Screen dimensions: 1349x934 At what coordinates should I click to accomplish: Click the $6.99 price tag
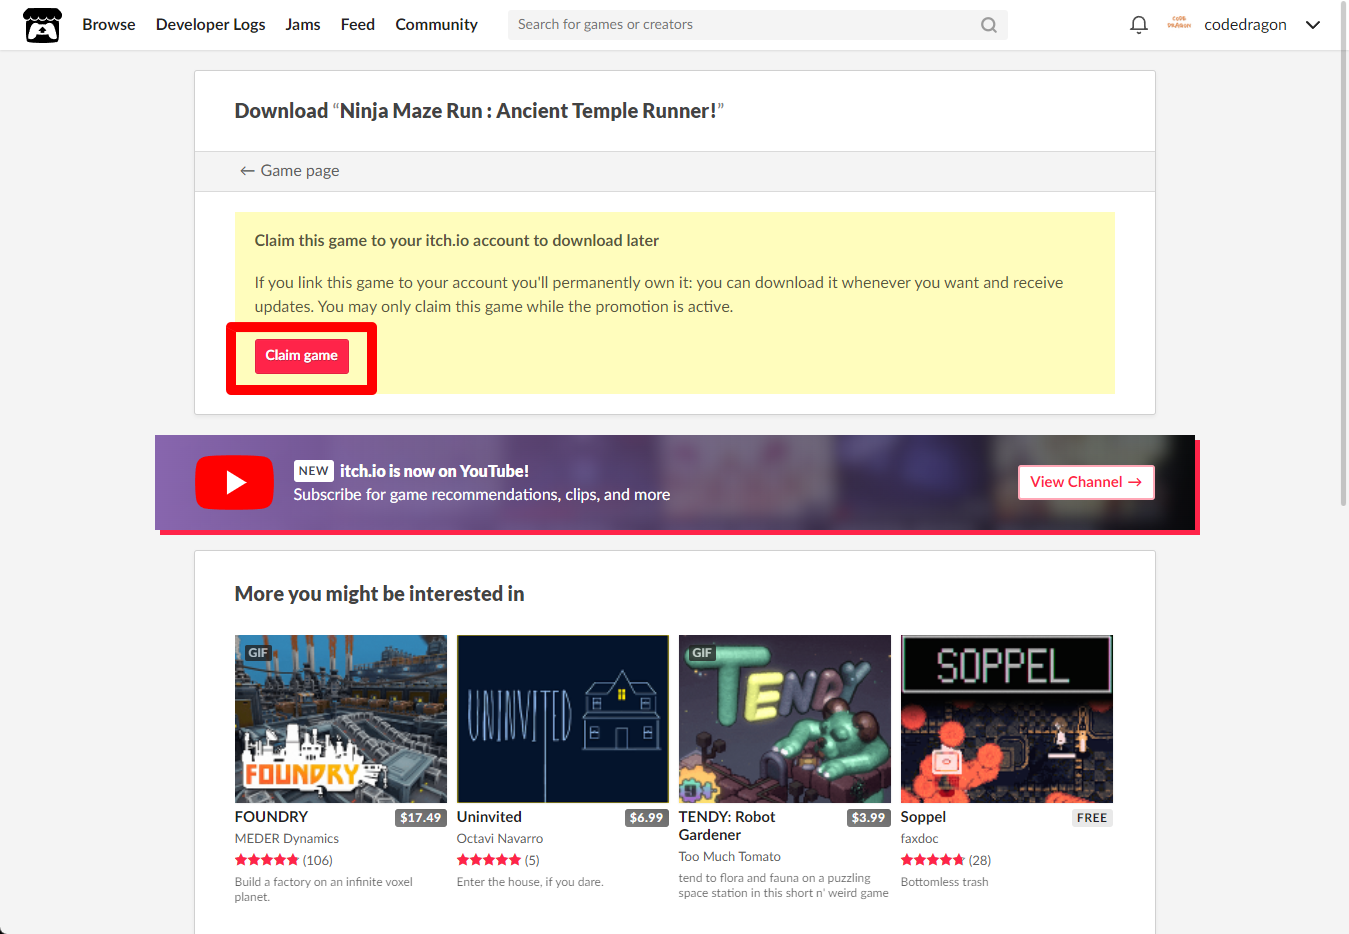(646, 818)
